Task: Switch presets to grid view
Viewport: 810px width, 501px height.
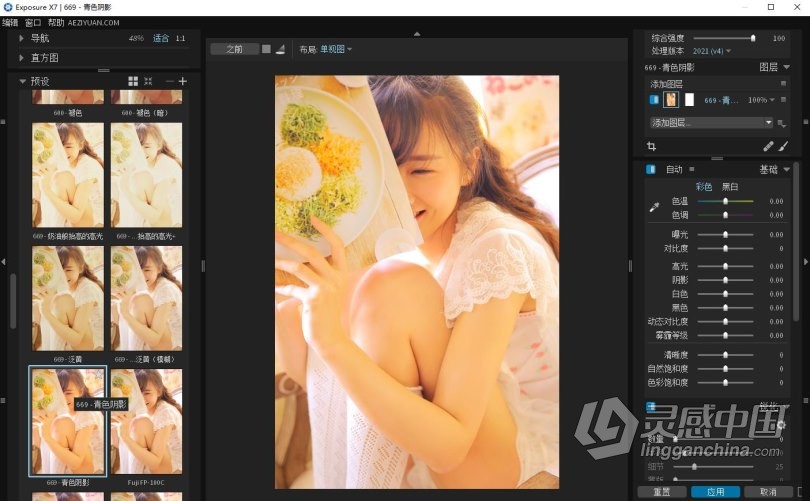Action: click(x=133, y=81)
